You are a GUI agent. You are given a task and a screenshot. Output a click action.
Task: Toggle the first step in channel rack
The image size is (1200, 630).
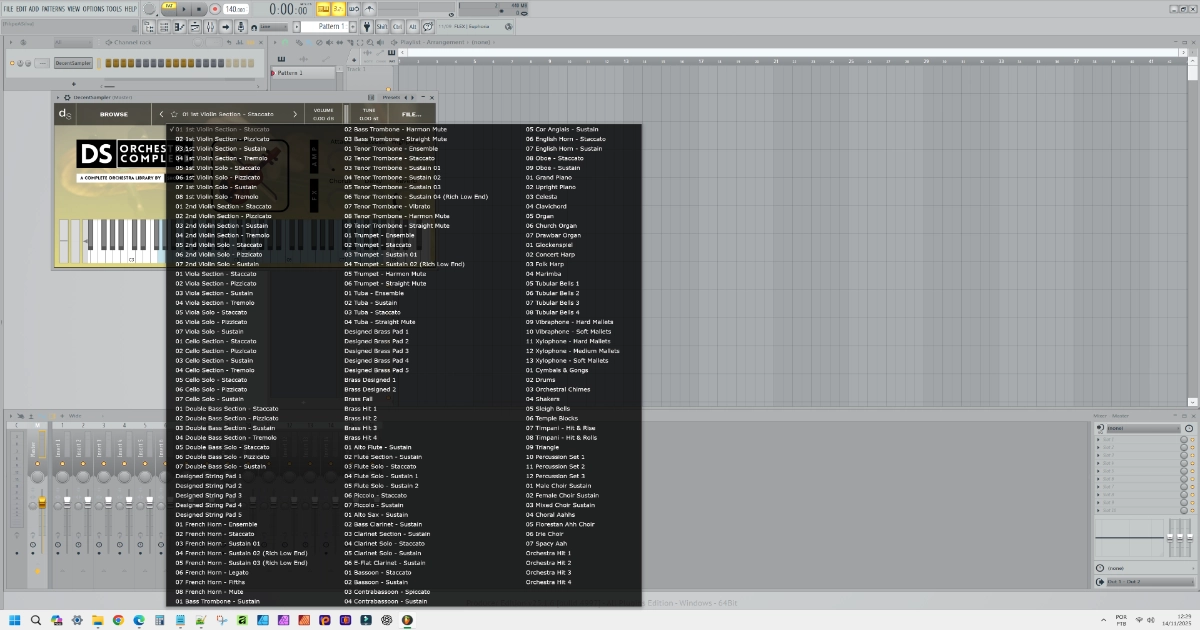coord(107,63)
